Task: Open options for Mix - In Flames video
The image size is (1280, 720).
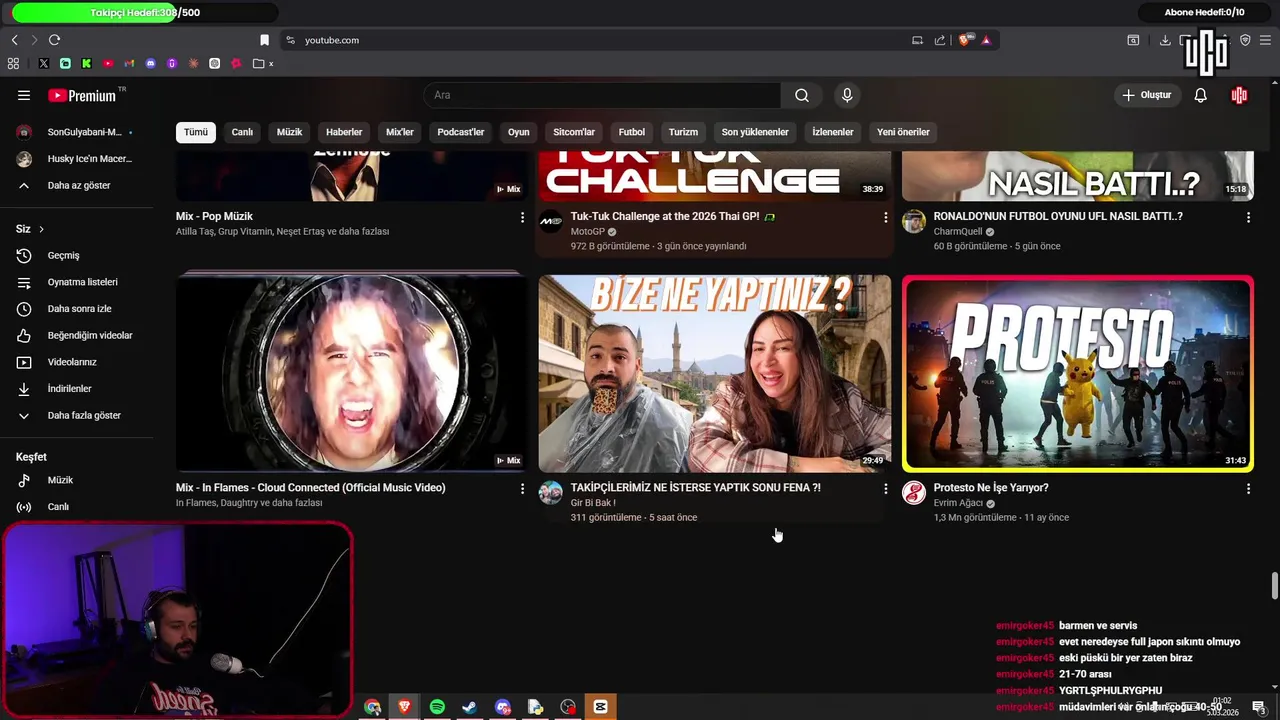Action: (522, 488)
